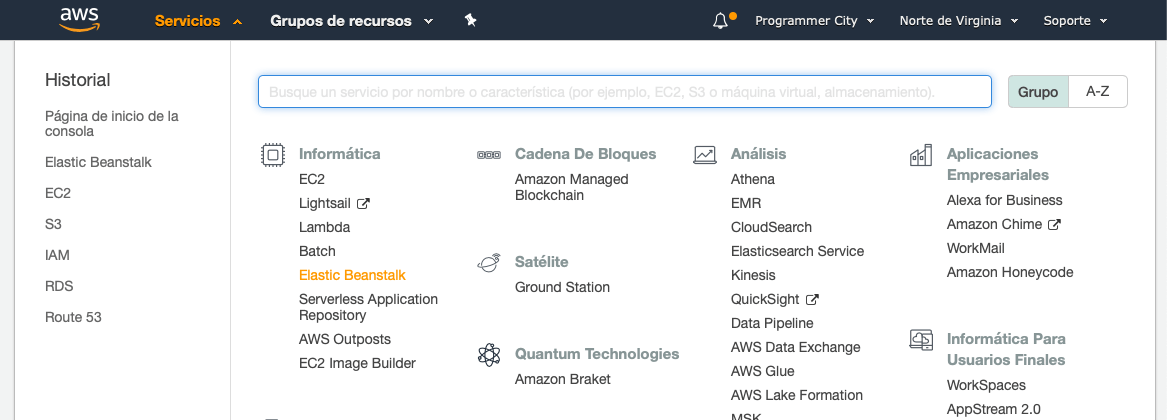The height and width of the screenshot is (420, 1167).
Task: Click the Quantum Technologies atom icon
Action: 488,354
